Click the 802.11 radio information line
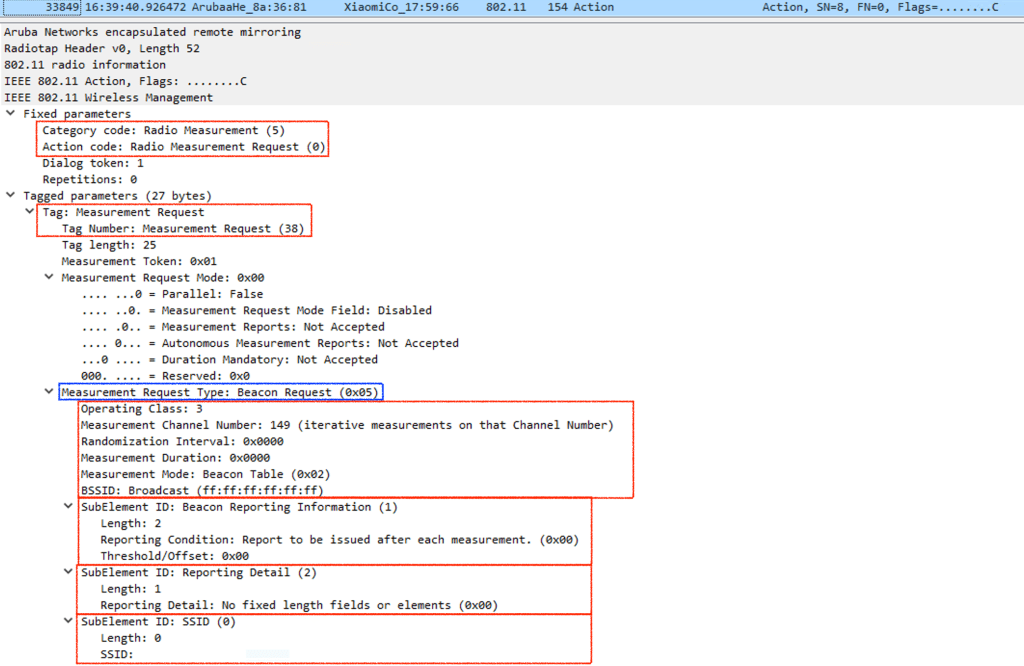 (x=85, y=65)
